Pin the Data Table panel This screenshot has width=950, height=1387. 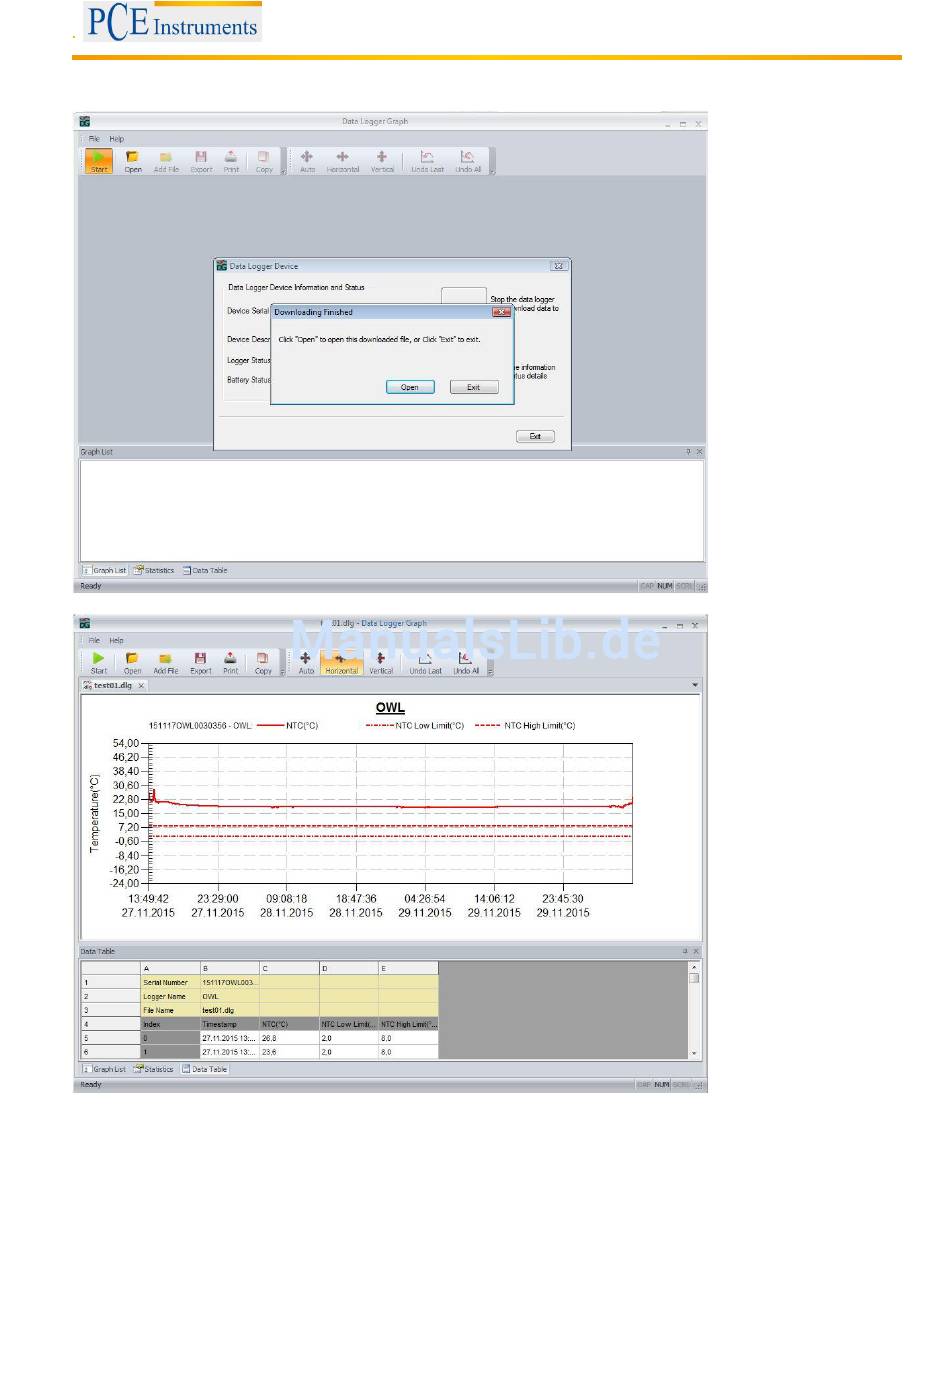click(x=685, y=951)
